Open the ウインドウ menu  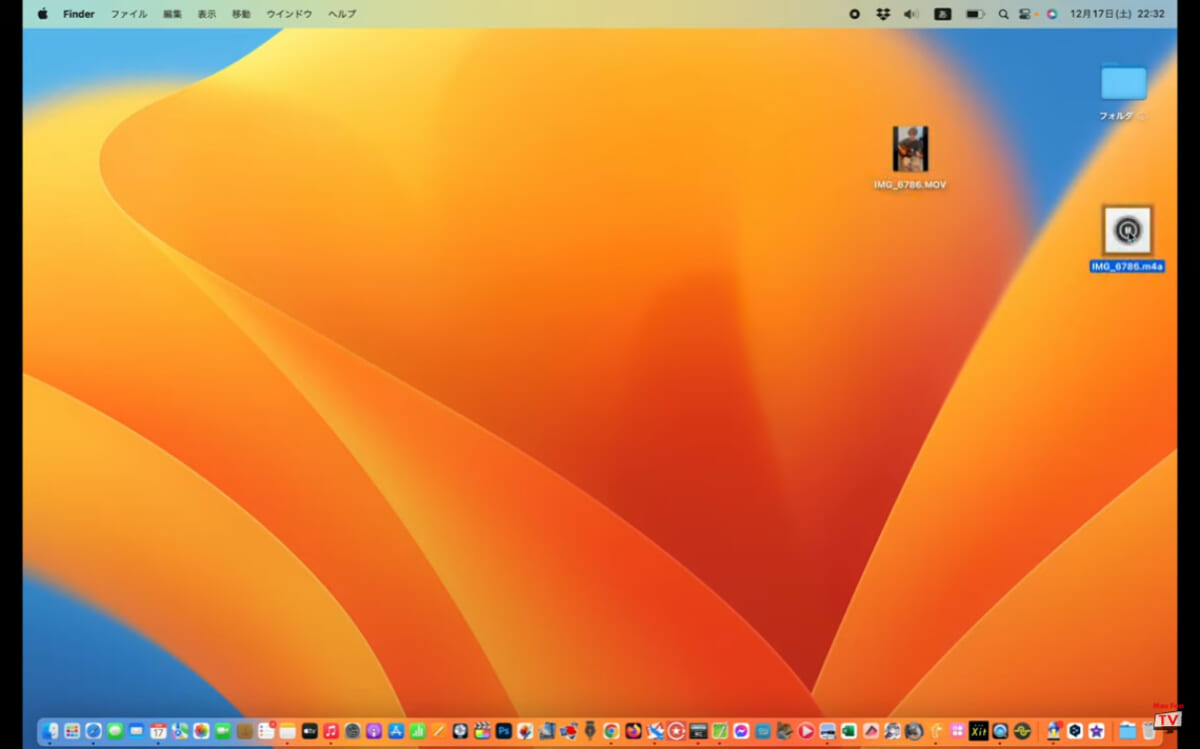(289, 14)
